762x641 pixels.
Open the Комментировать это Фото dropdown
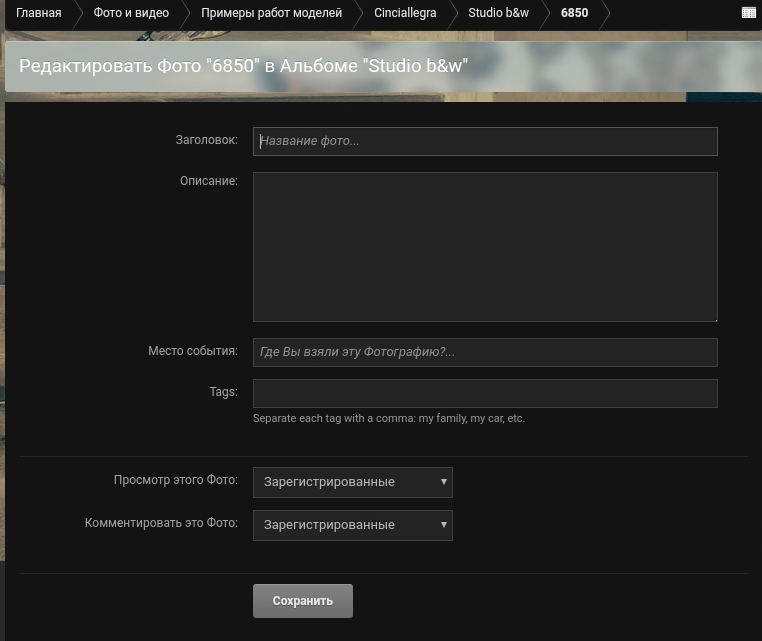[352, 525]
